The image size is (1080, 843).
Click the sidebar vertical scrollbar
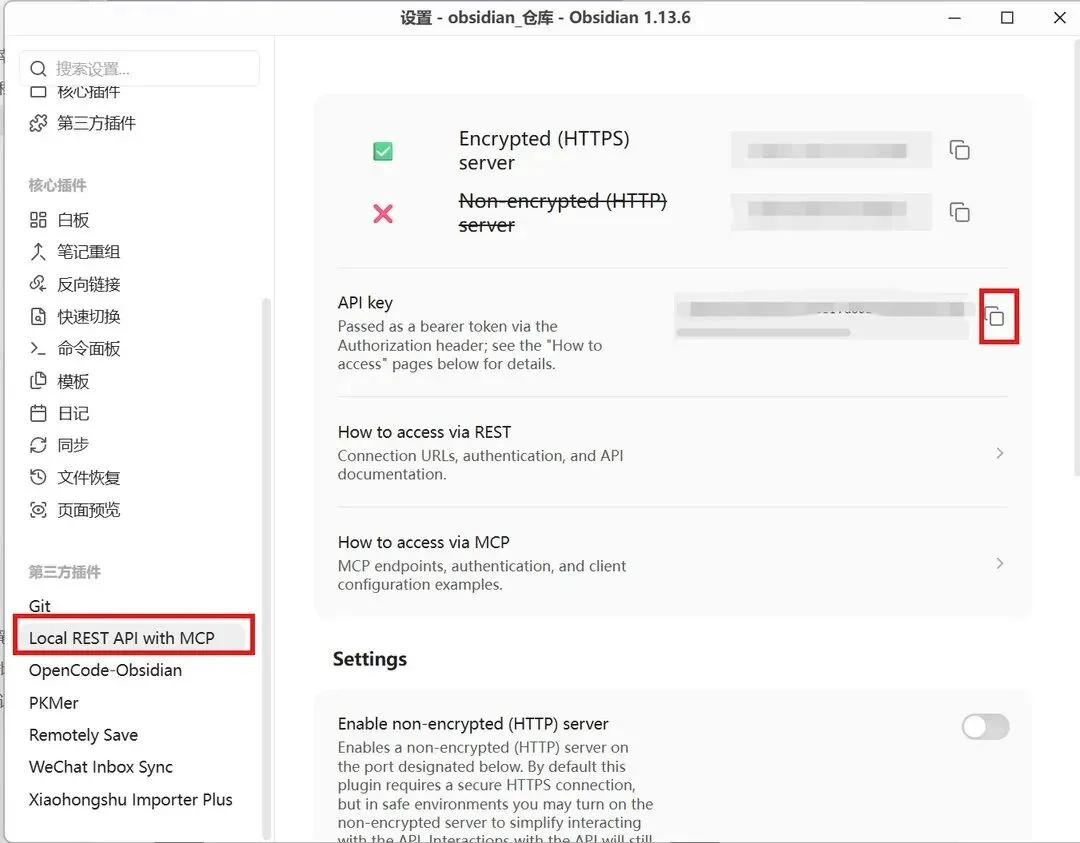click(267, 568)
